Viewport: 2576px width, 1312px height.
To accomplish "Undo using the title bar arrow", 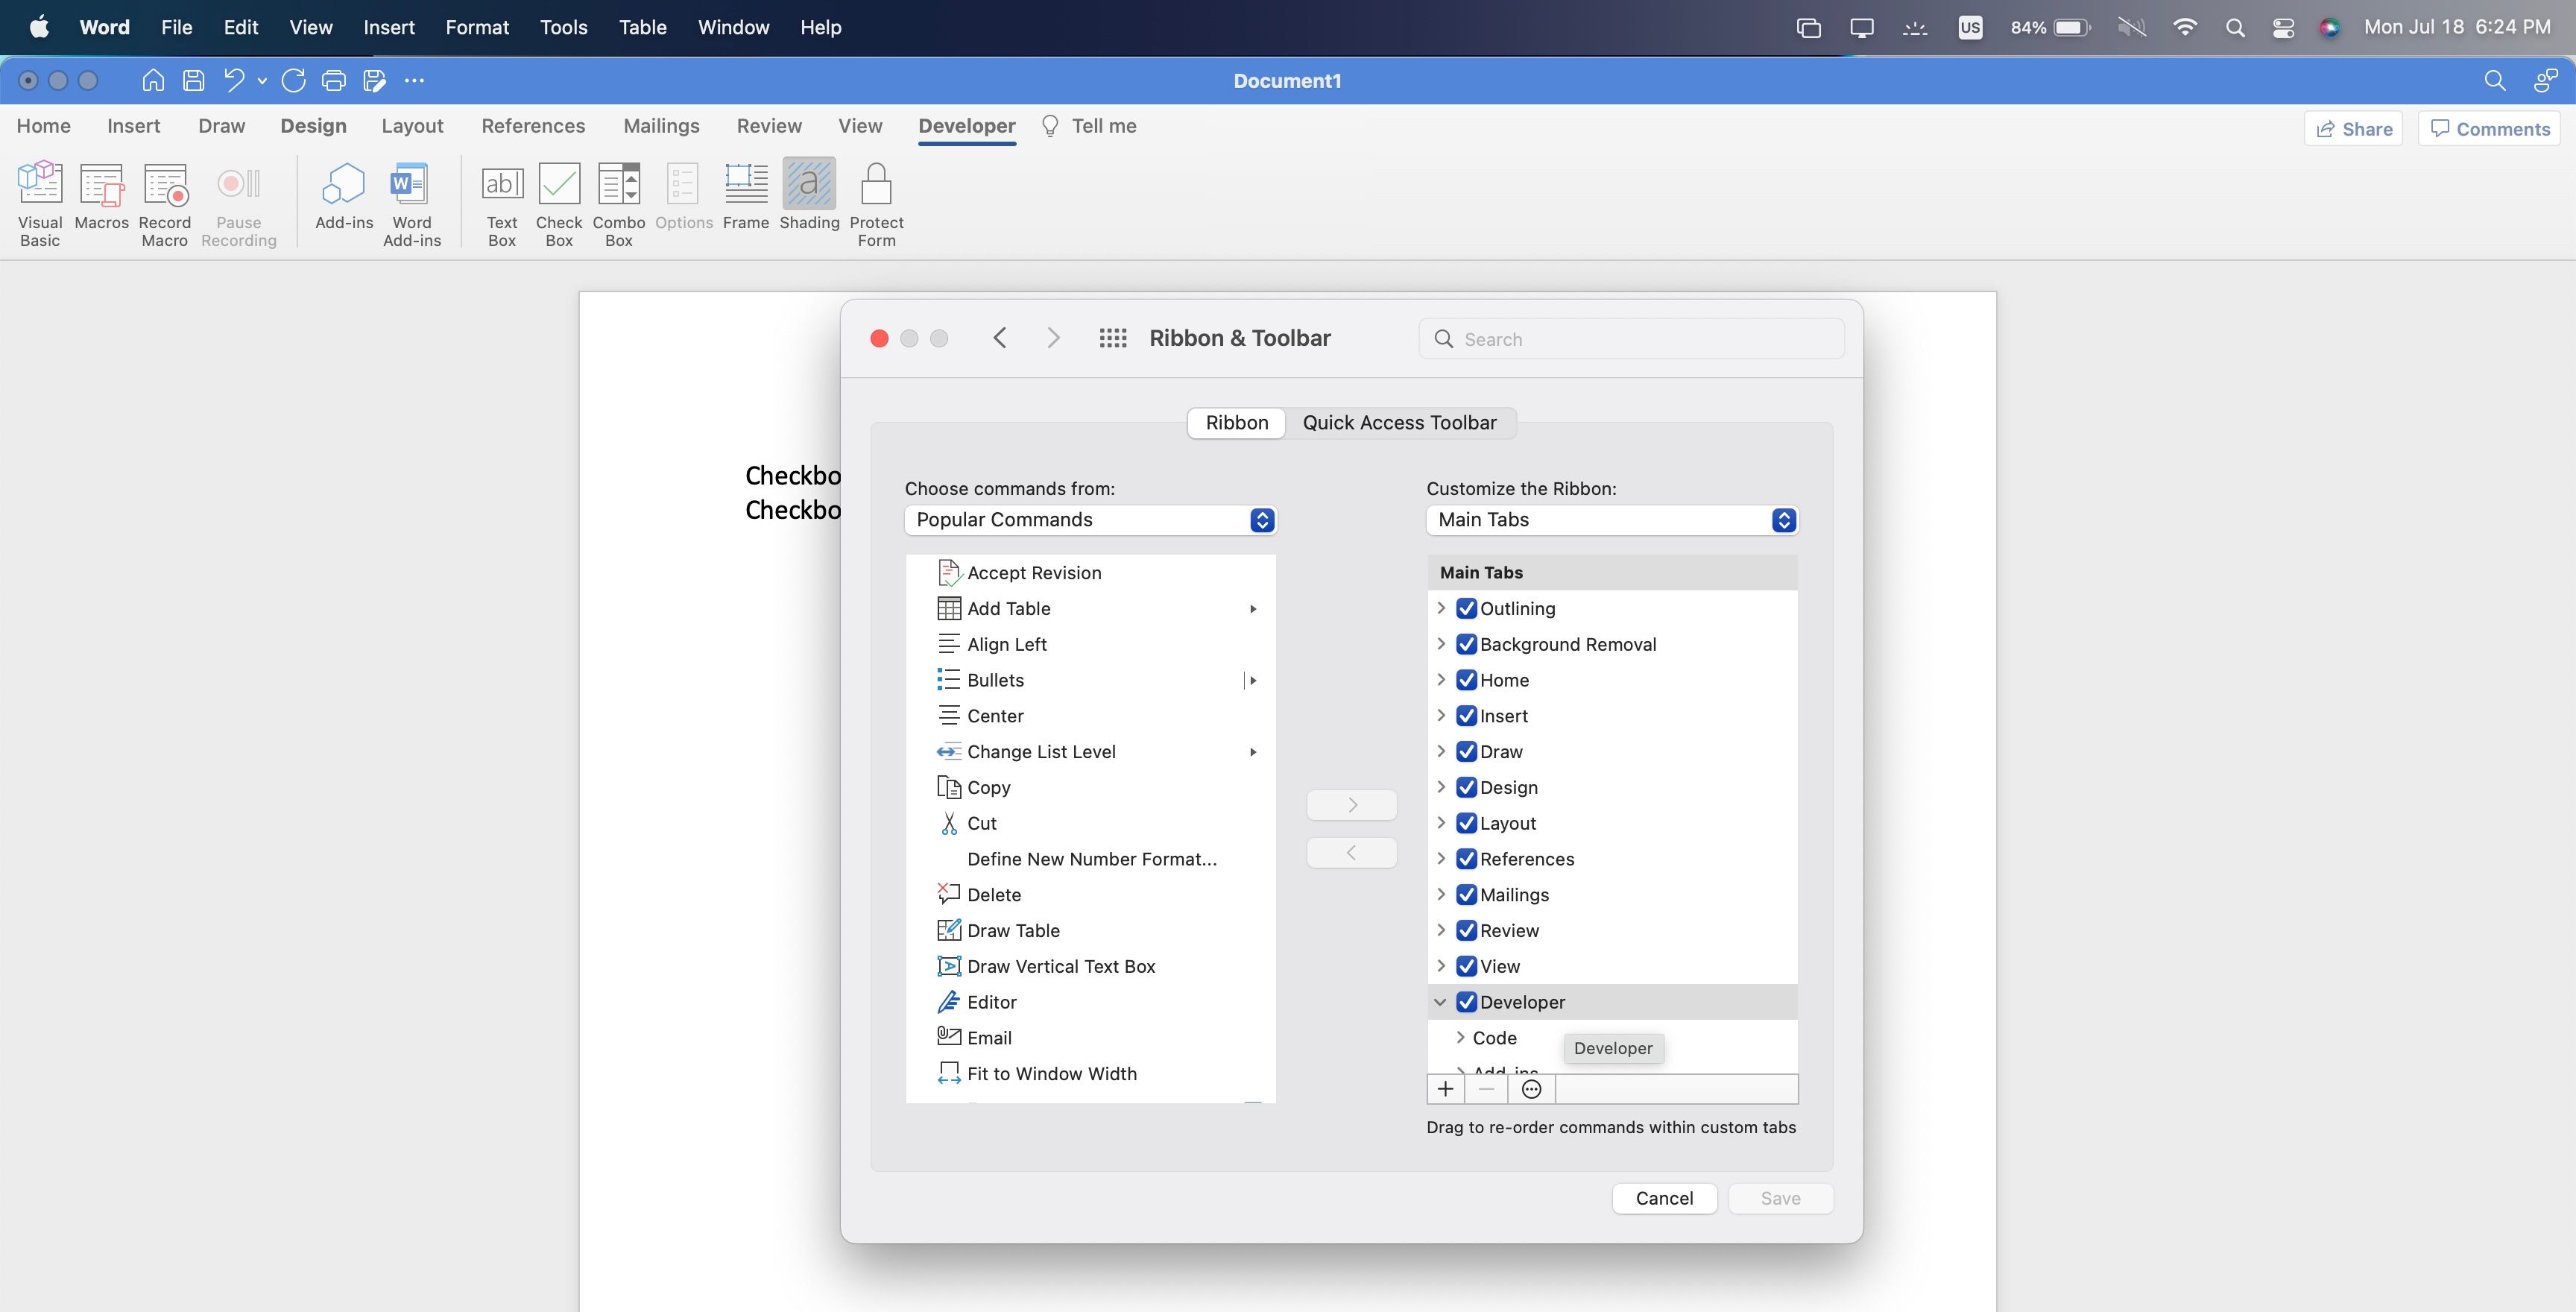I will pyautogui.click(x=234, y=80).
